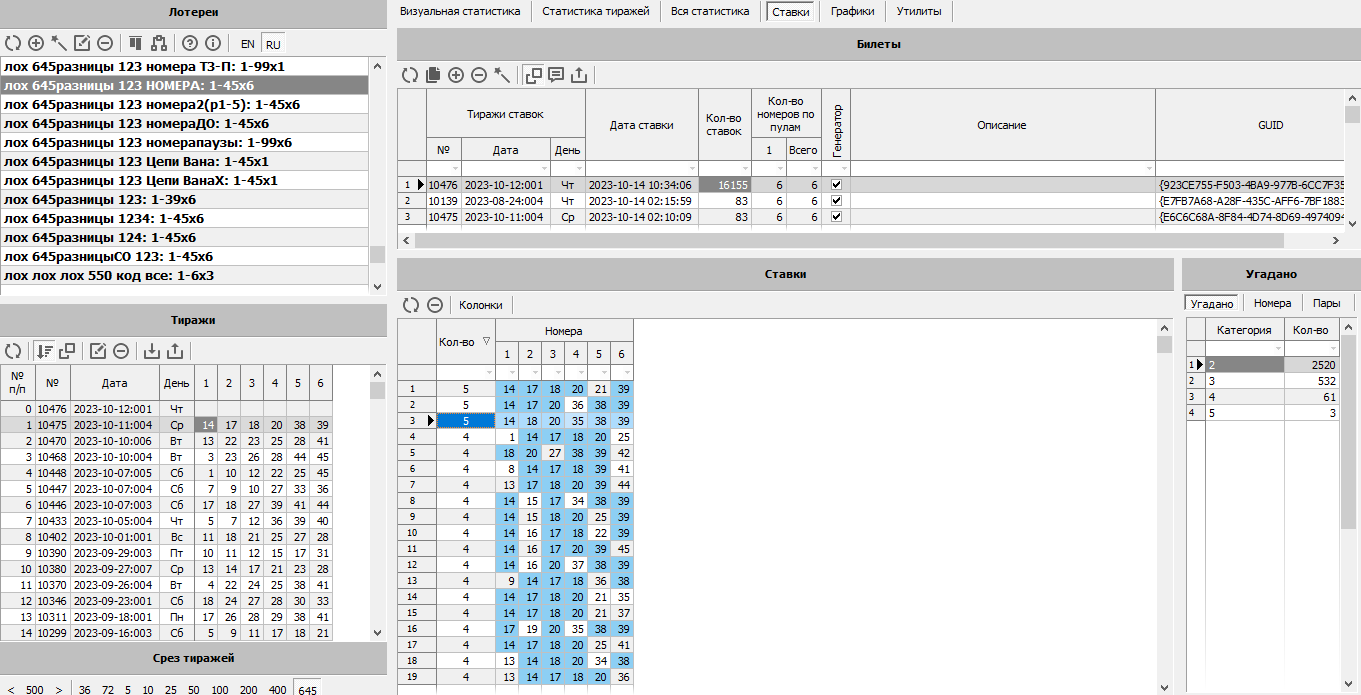Toggle Генератор checkbox for draw 10475 ticket
1361x695 pixels.
point(836,217)
